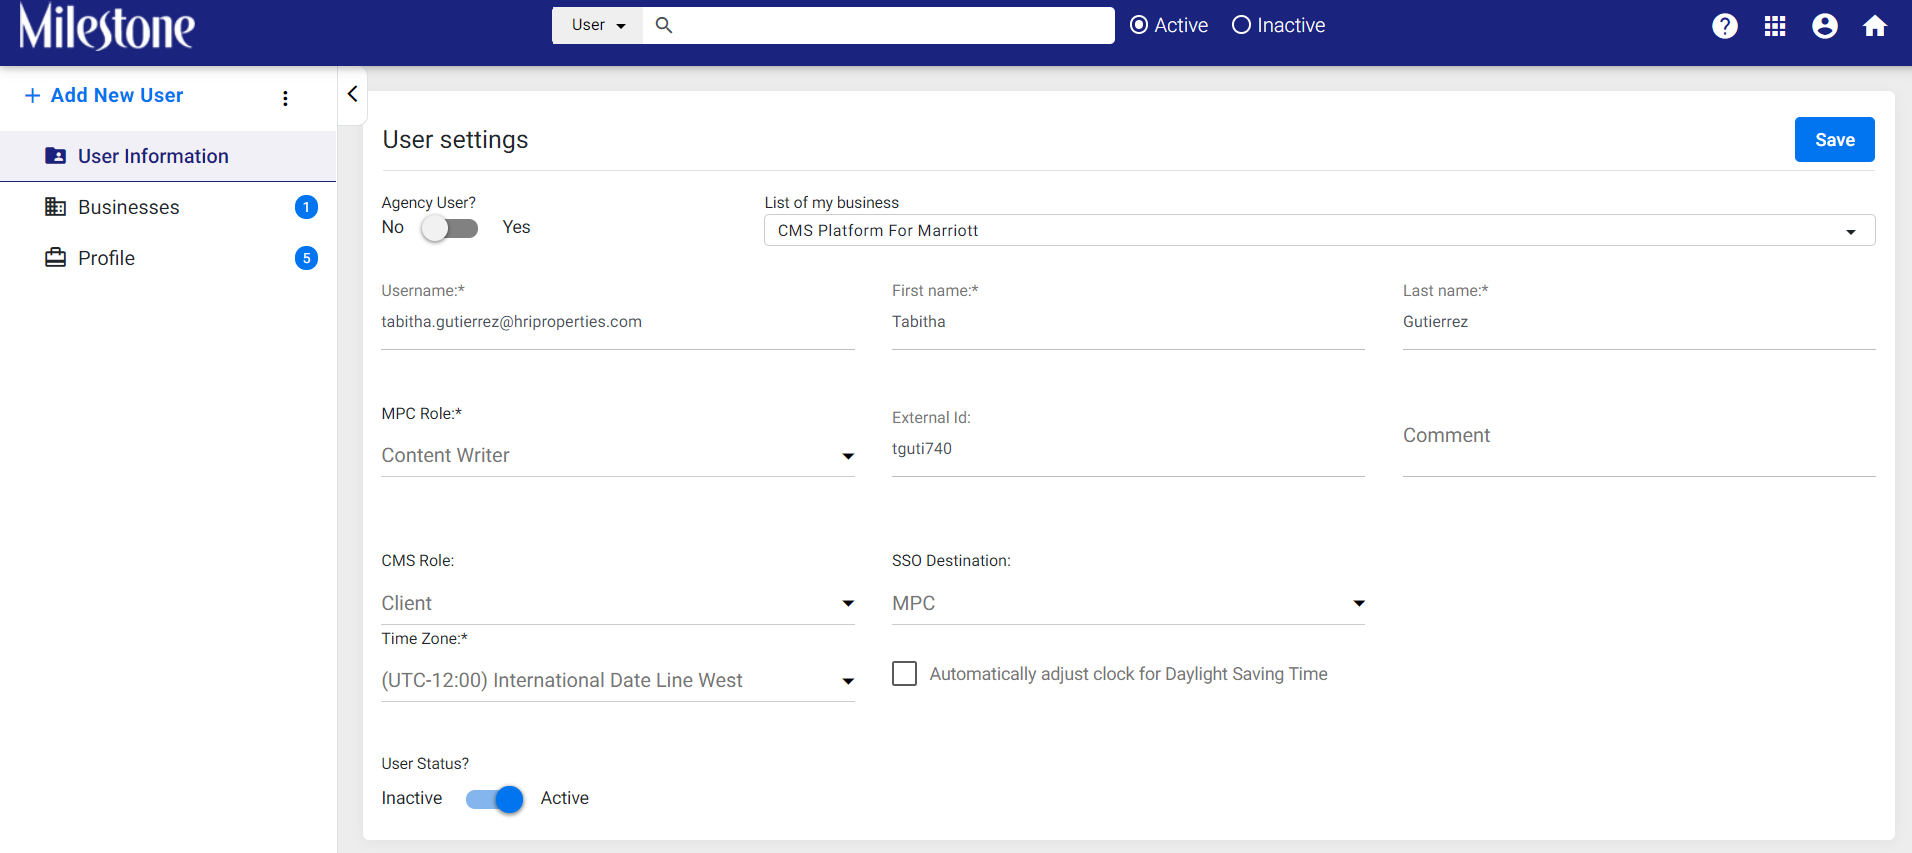This screenshot has height=853, width=1912.
Task: Select the Profile menu item
Action: [168, 258]
